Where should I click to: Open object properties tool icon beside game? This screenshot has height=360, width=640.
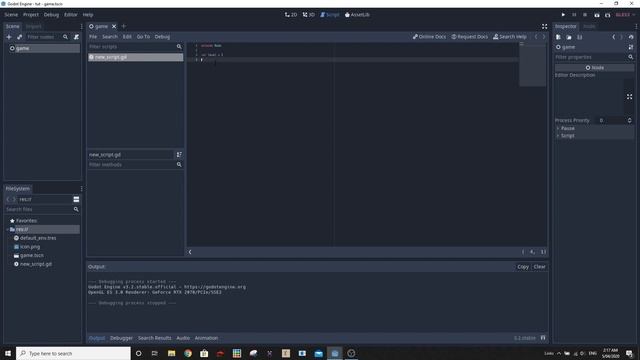coord(631,47)
